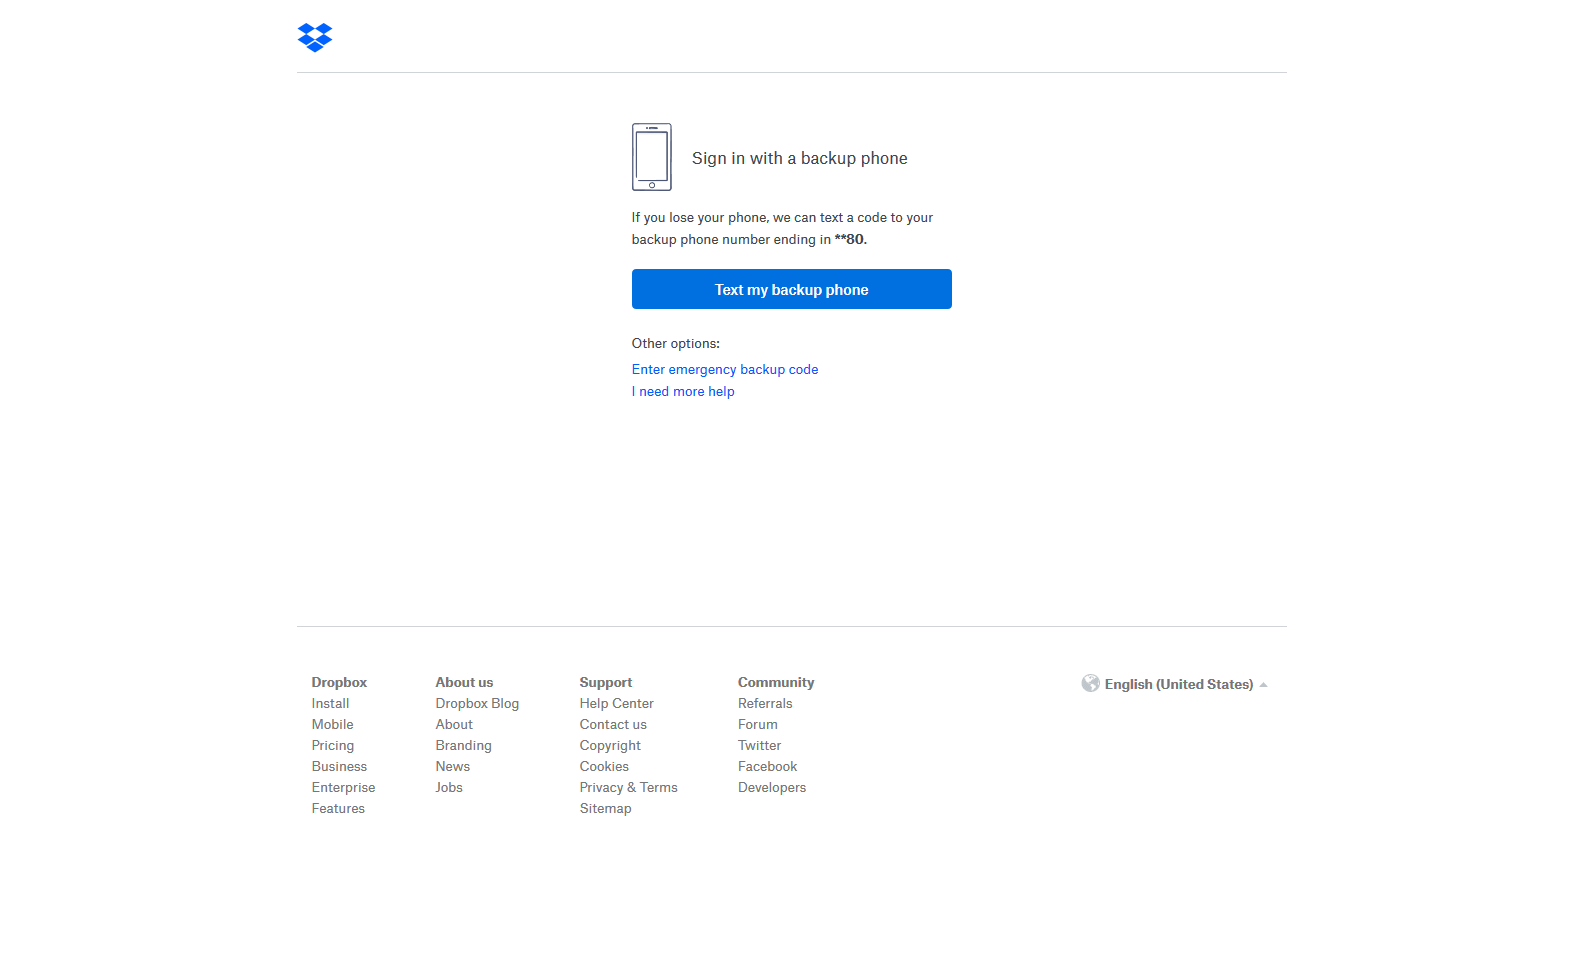Go to the Help Center link

click(616, 703)
